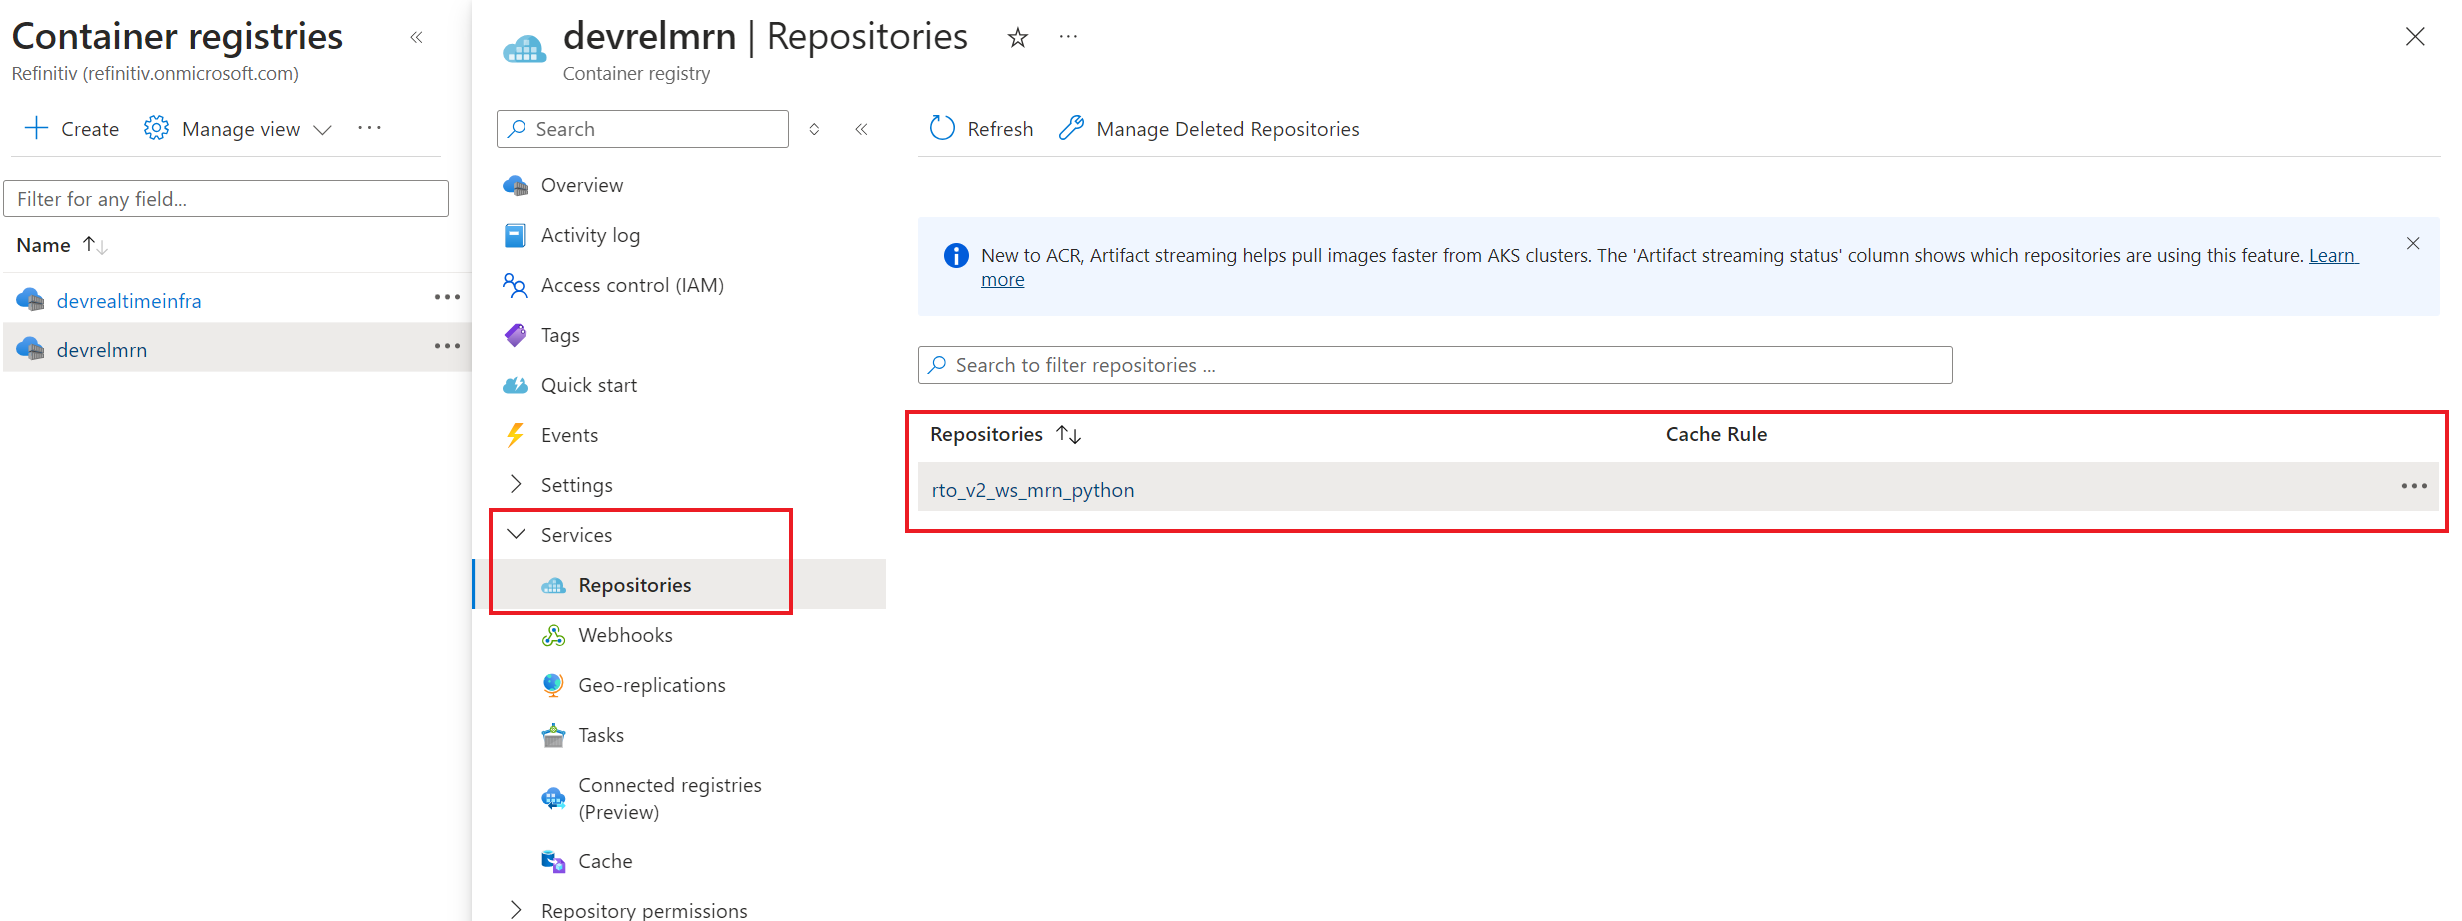
Task: Click the Geo-replications globe icon
Action: [553, 685]
